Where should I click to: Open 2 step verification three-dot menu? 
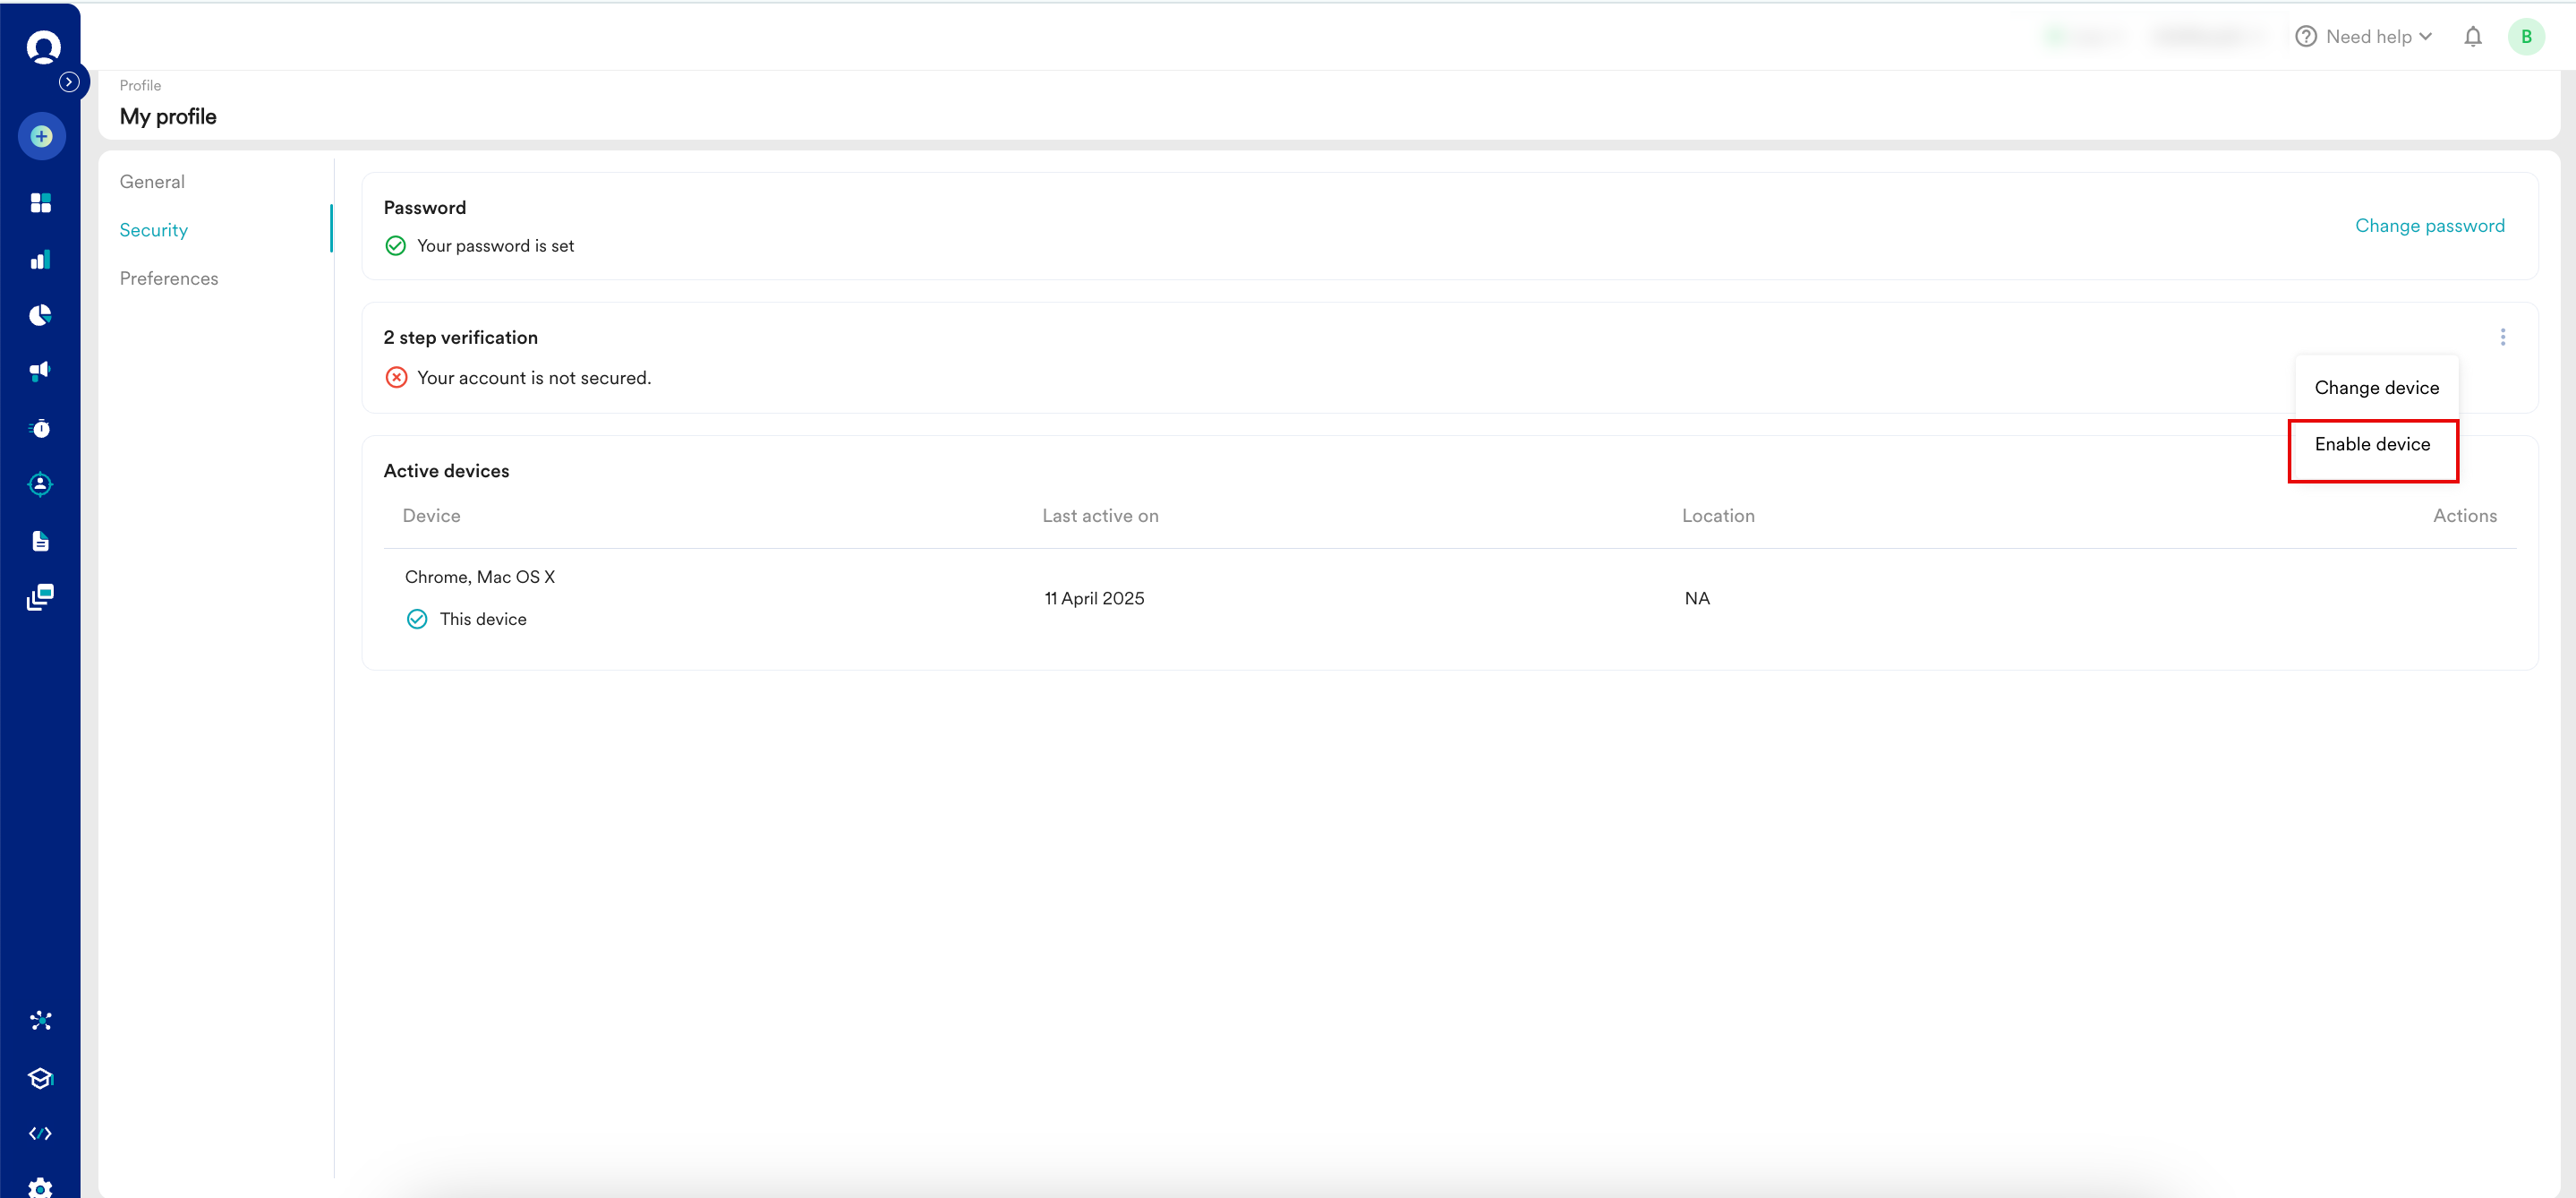pyautogui.click(x=2502, y=337)
